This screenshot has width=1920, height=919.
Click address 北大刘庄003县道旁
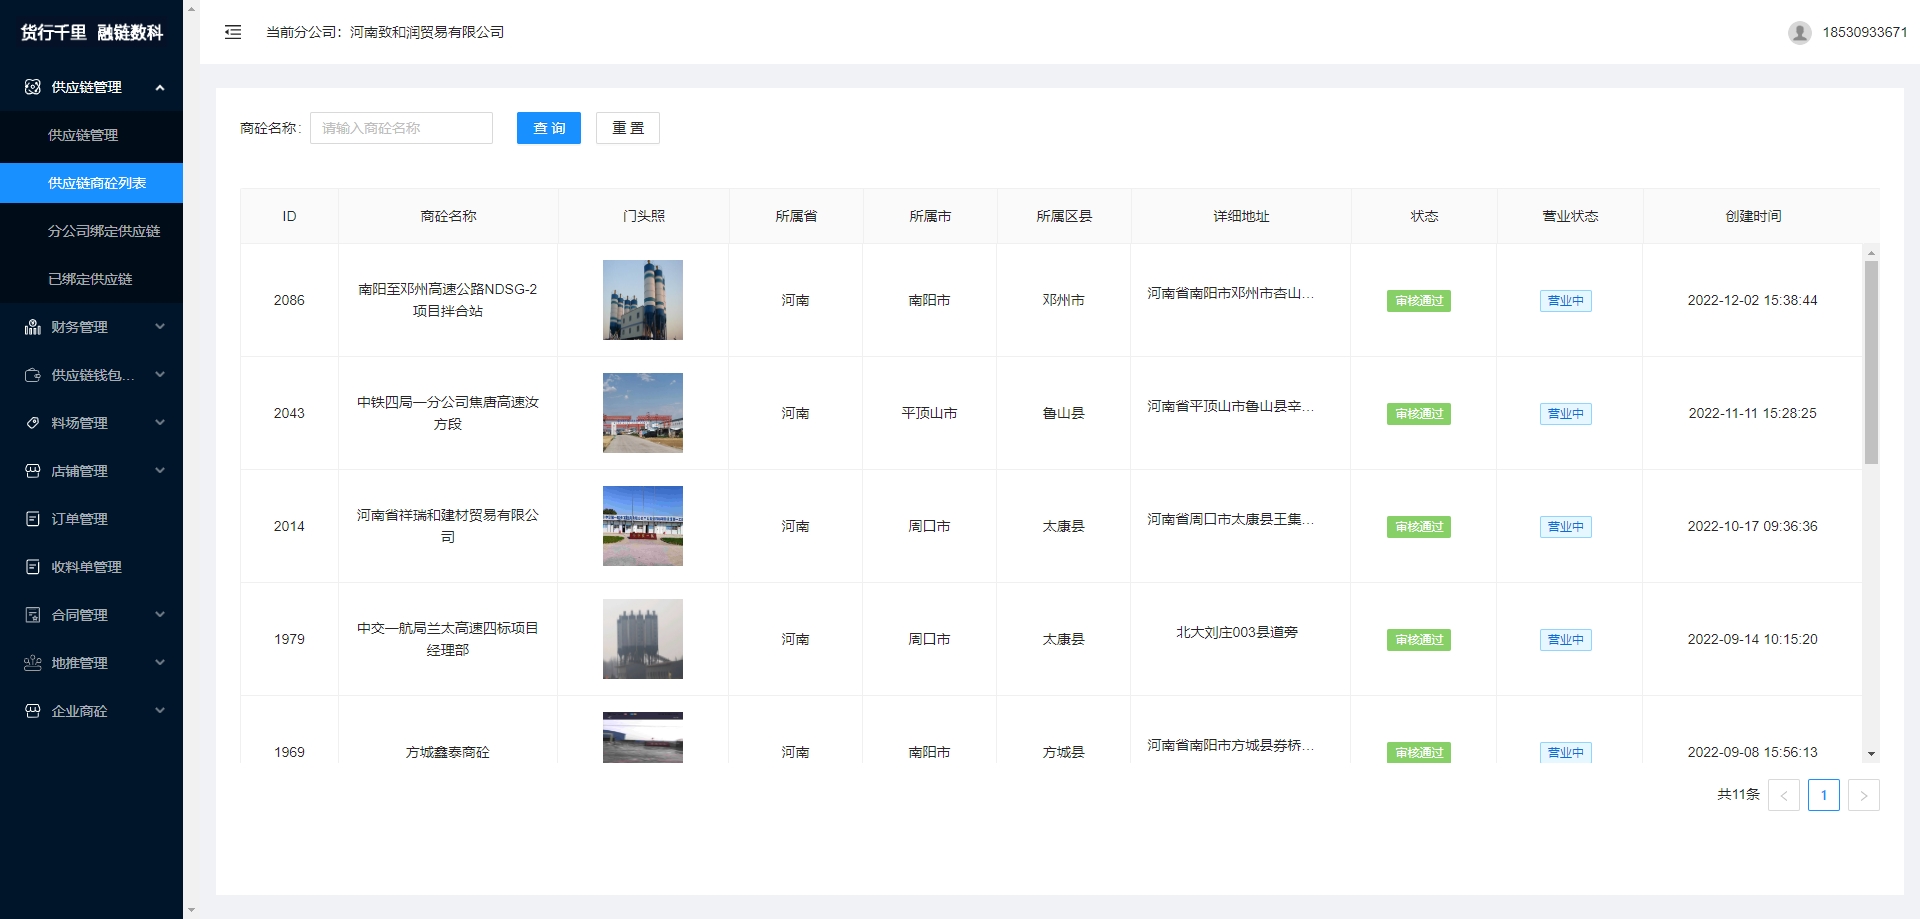(1237, 632)
